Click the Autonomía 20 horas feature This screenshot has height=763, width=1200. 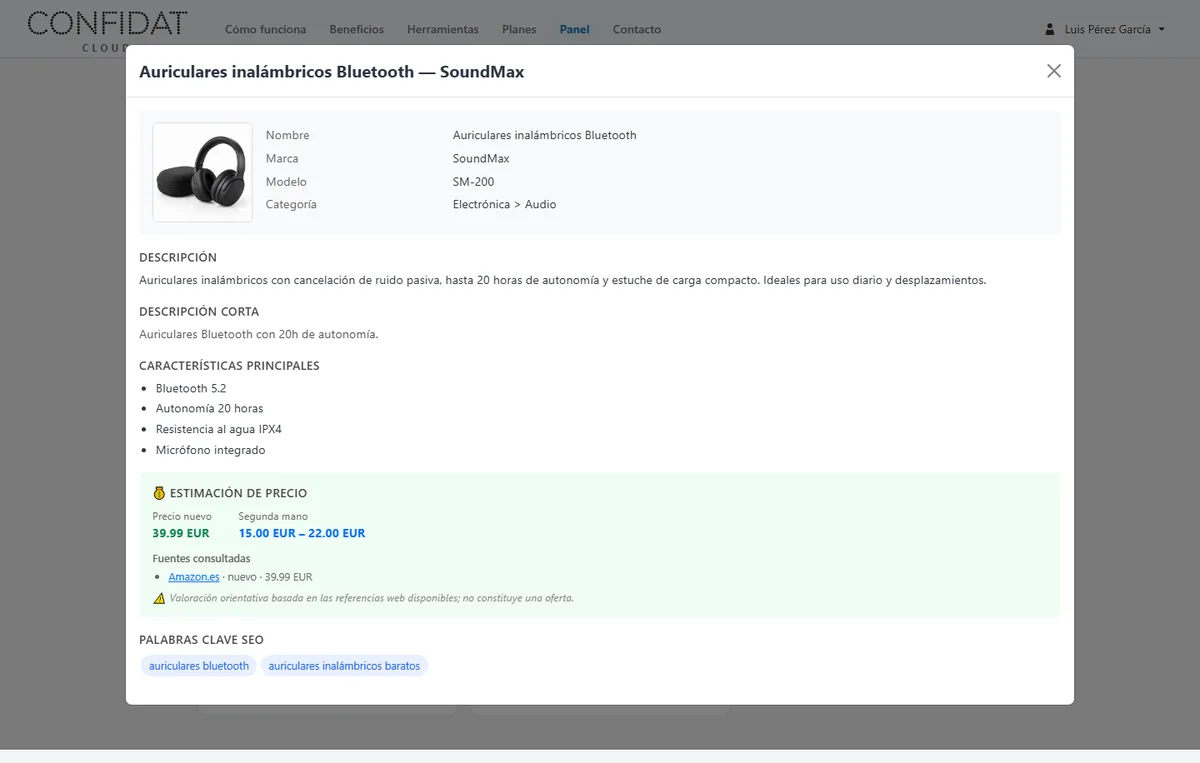coord(210,408)
